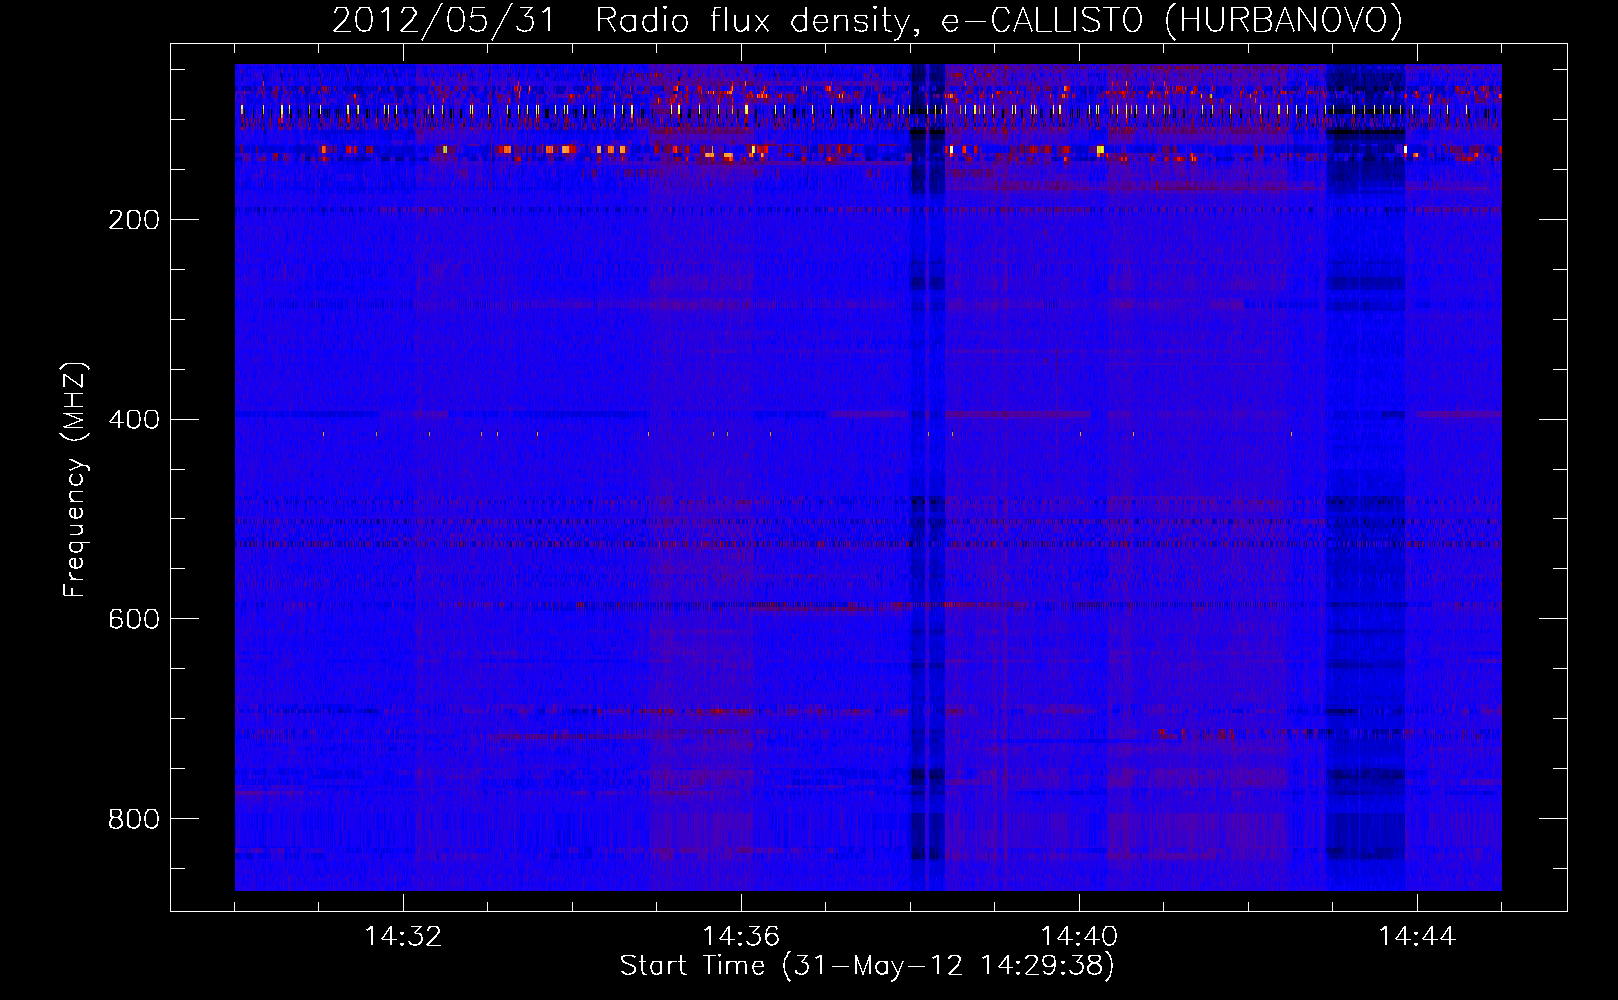Click the 14:32 time tick label
Viewport: 1618px width, 1000px height.
pyautogui.click(x=403, y=937)
